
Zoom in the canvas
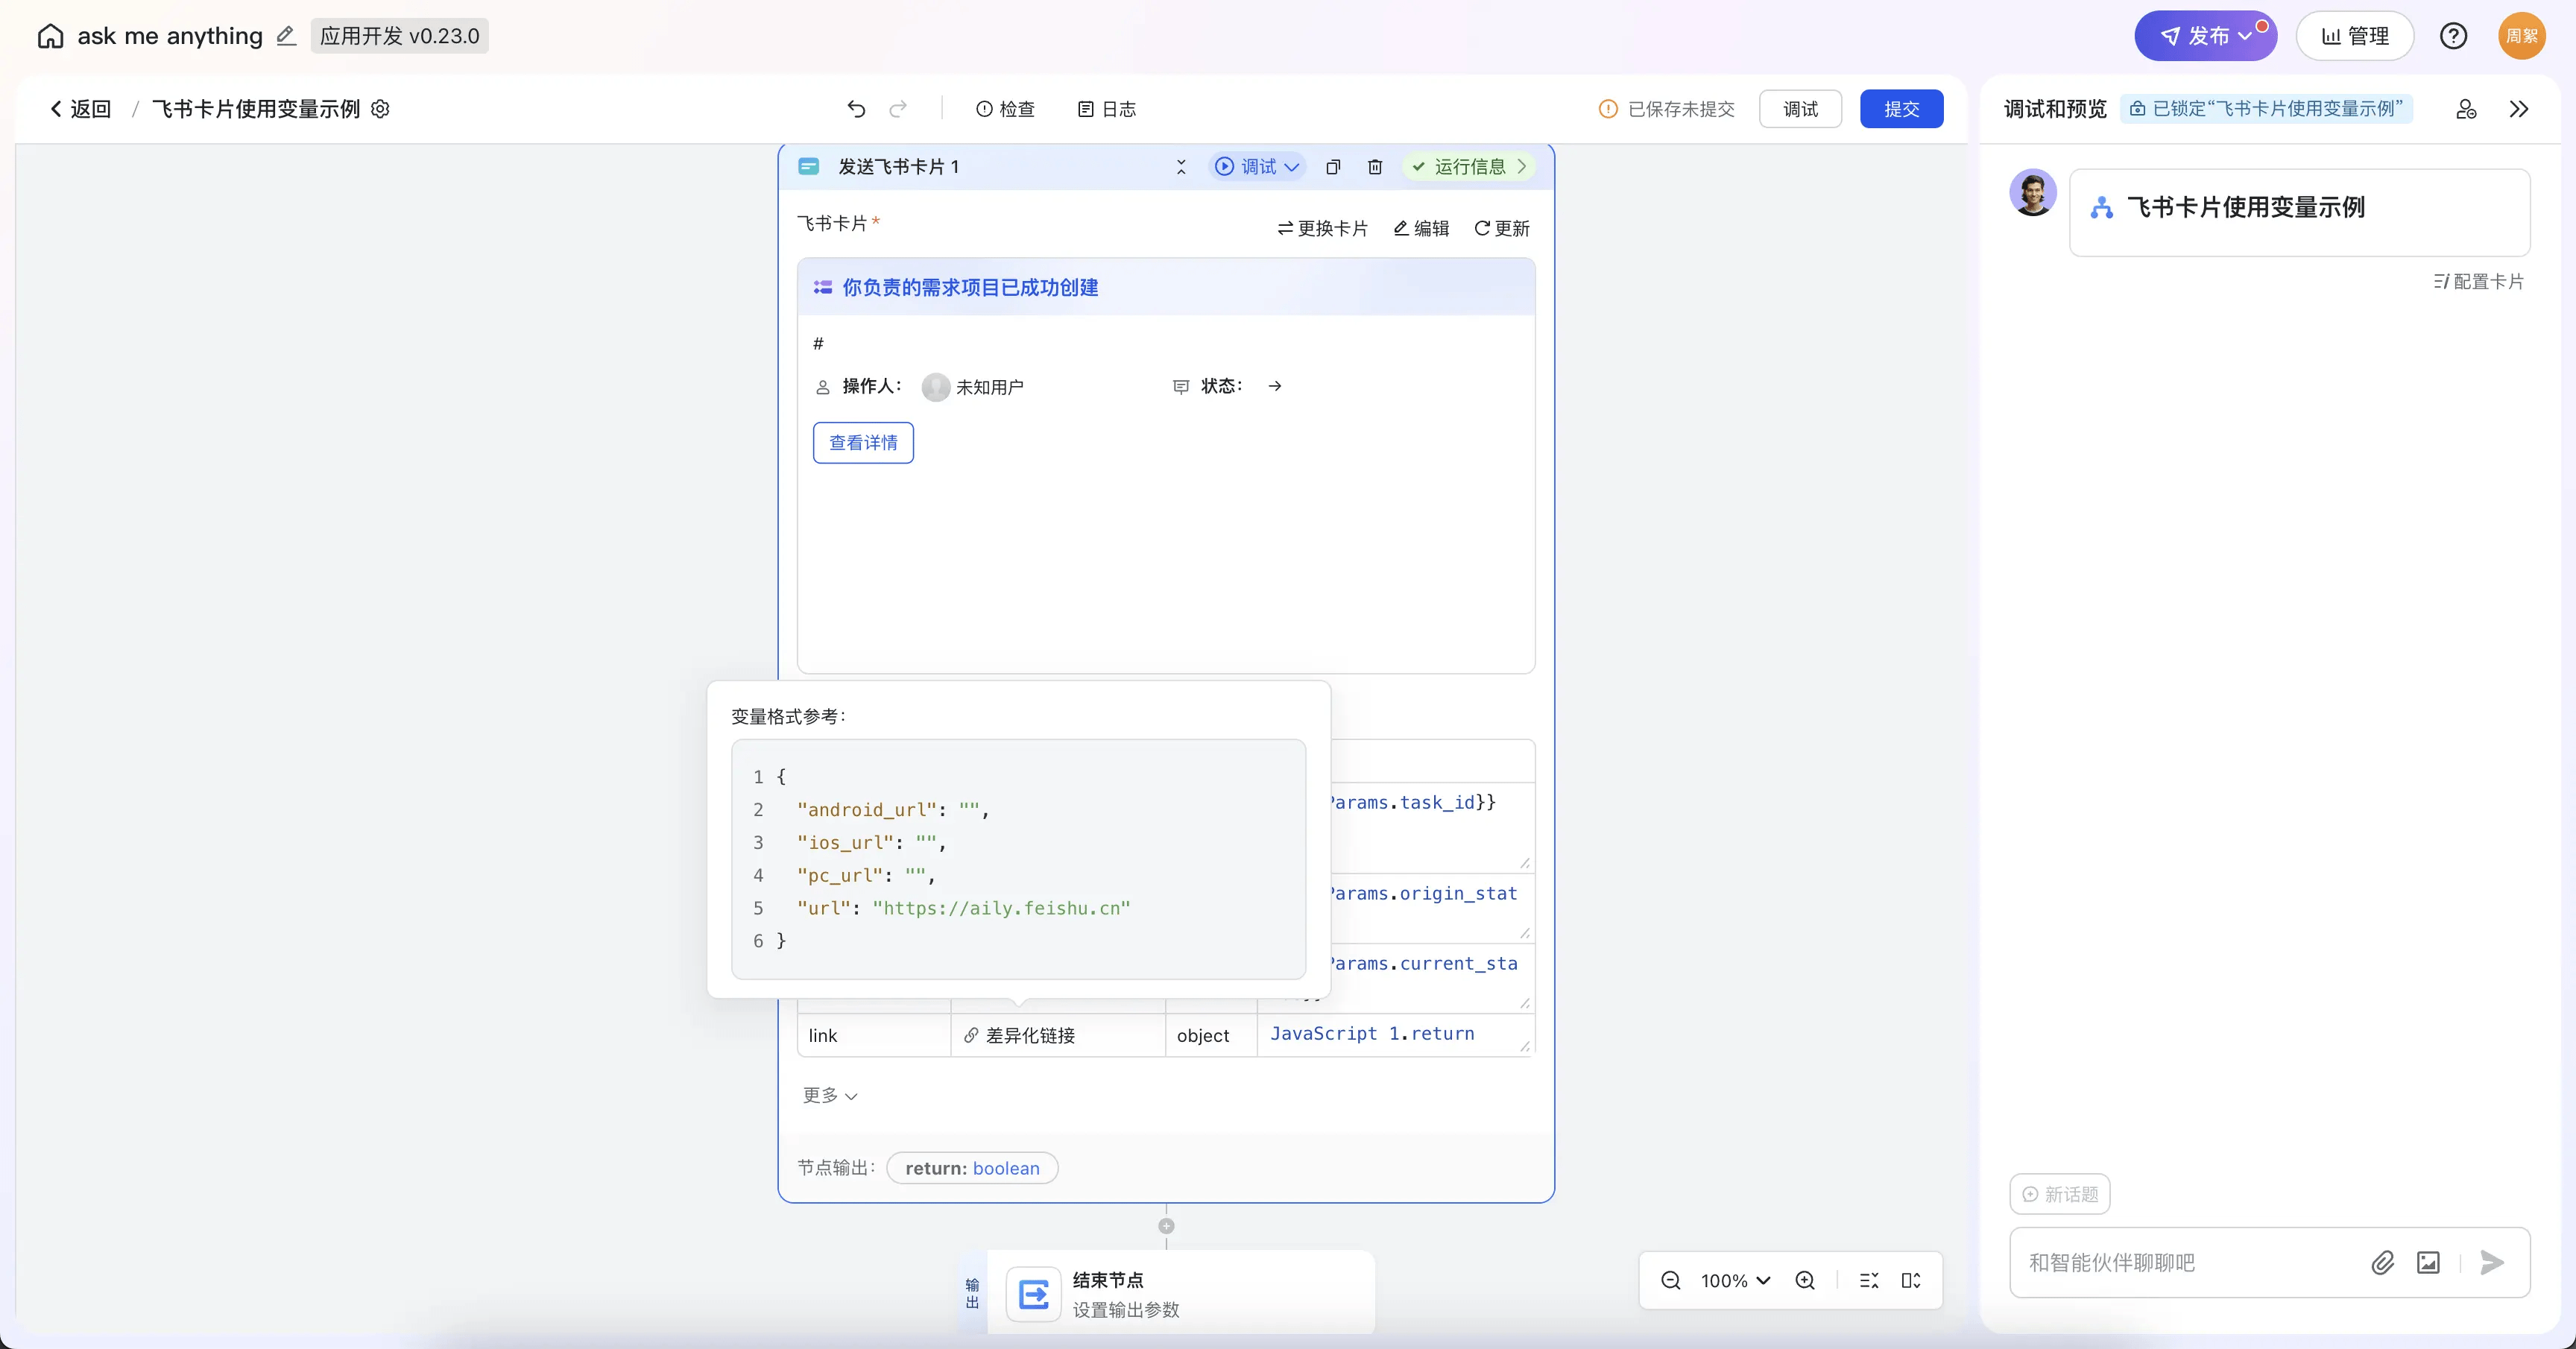(x=1805, y=1280)
